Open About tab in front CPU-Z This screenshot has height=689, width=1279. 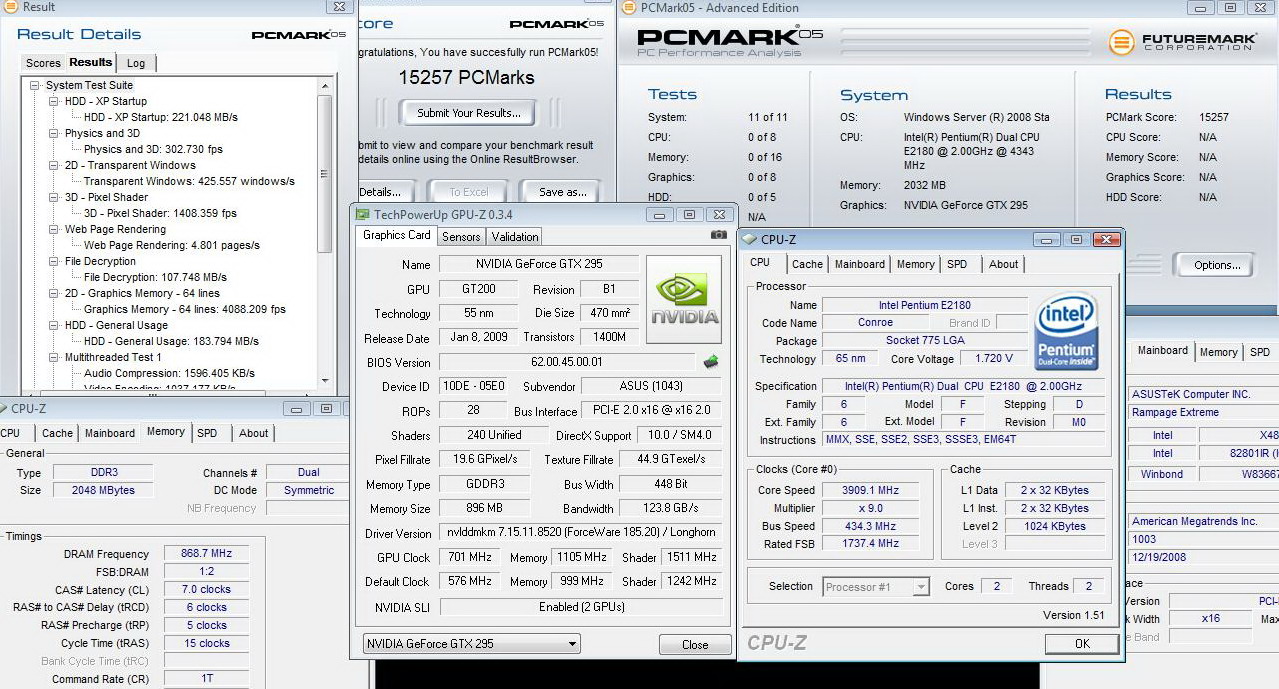[1003, 264]
